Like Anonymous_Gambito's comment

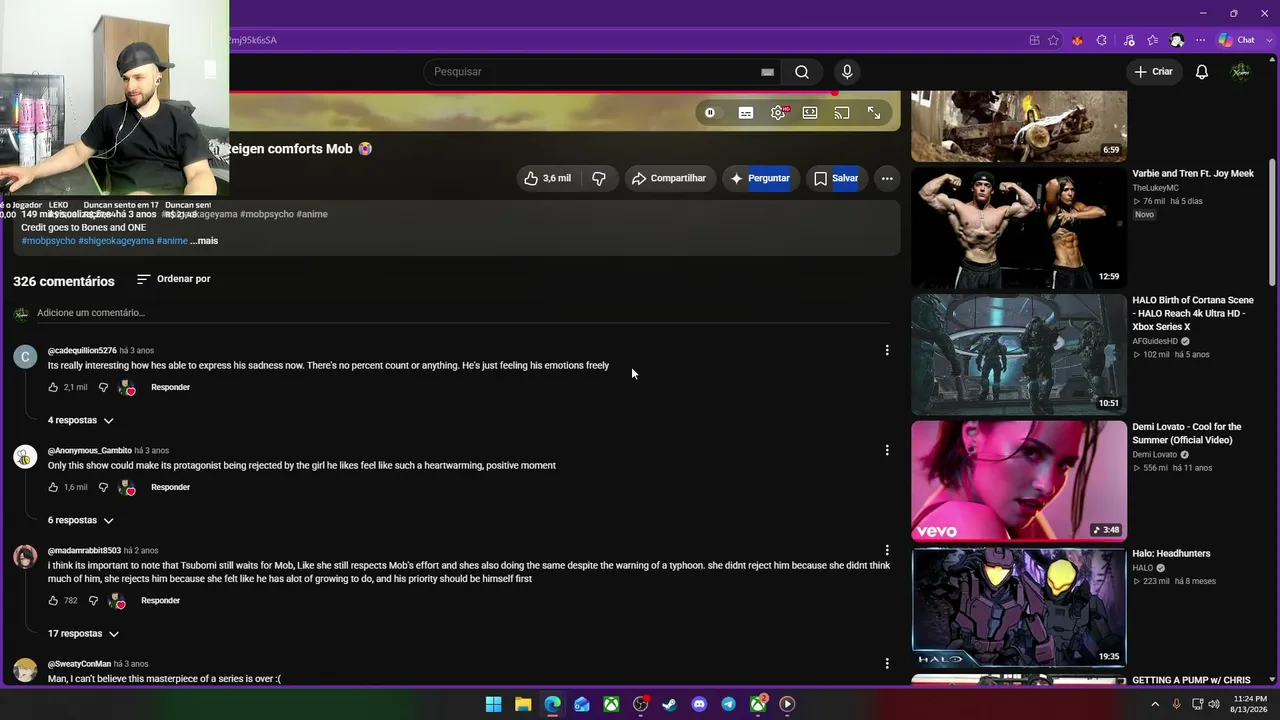(x=54, y=487)
